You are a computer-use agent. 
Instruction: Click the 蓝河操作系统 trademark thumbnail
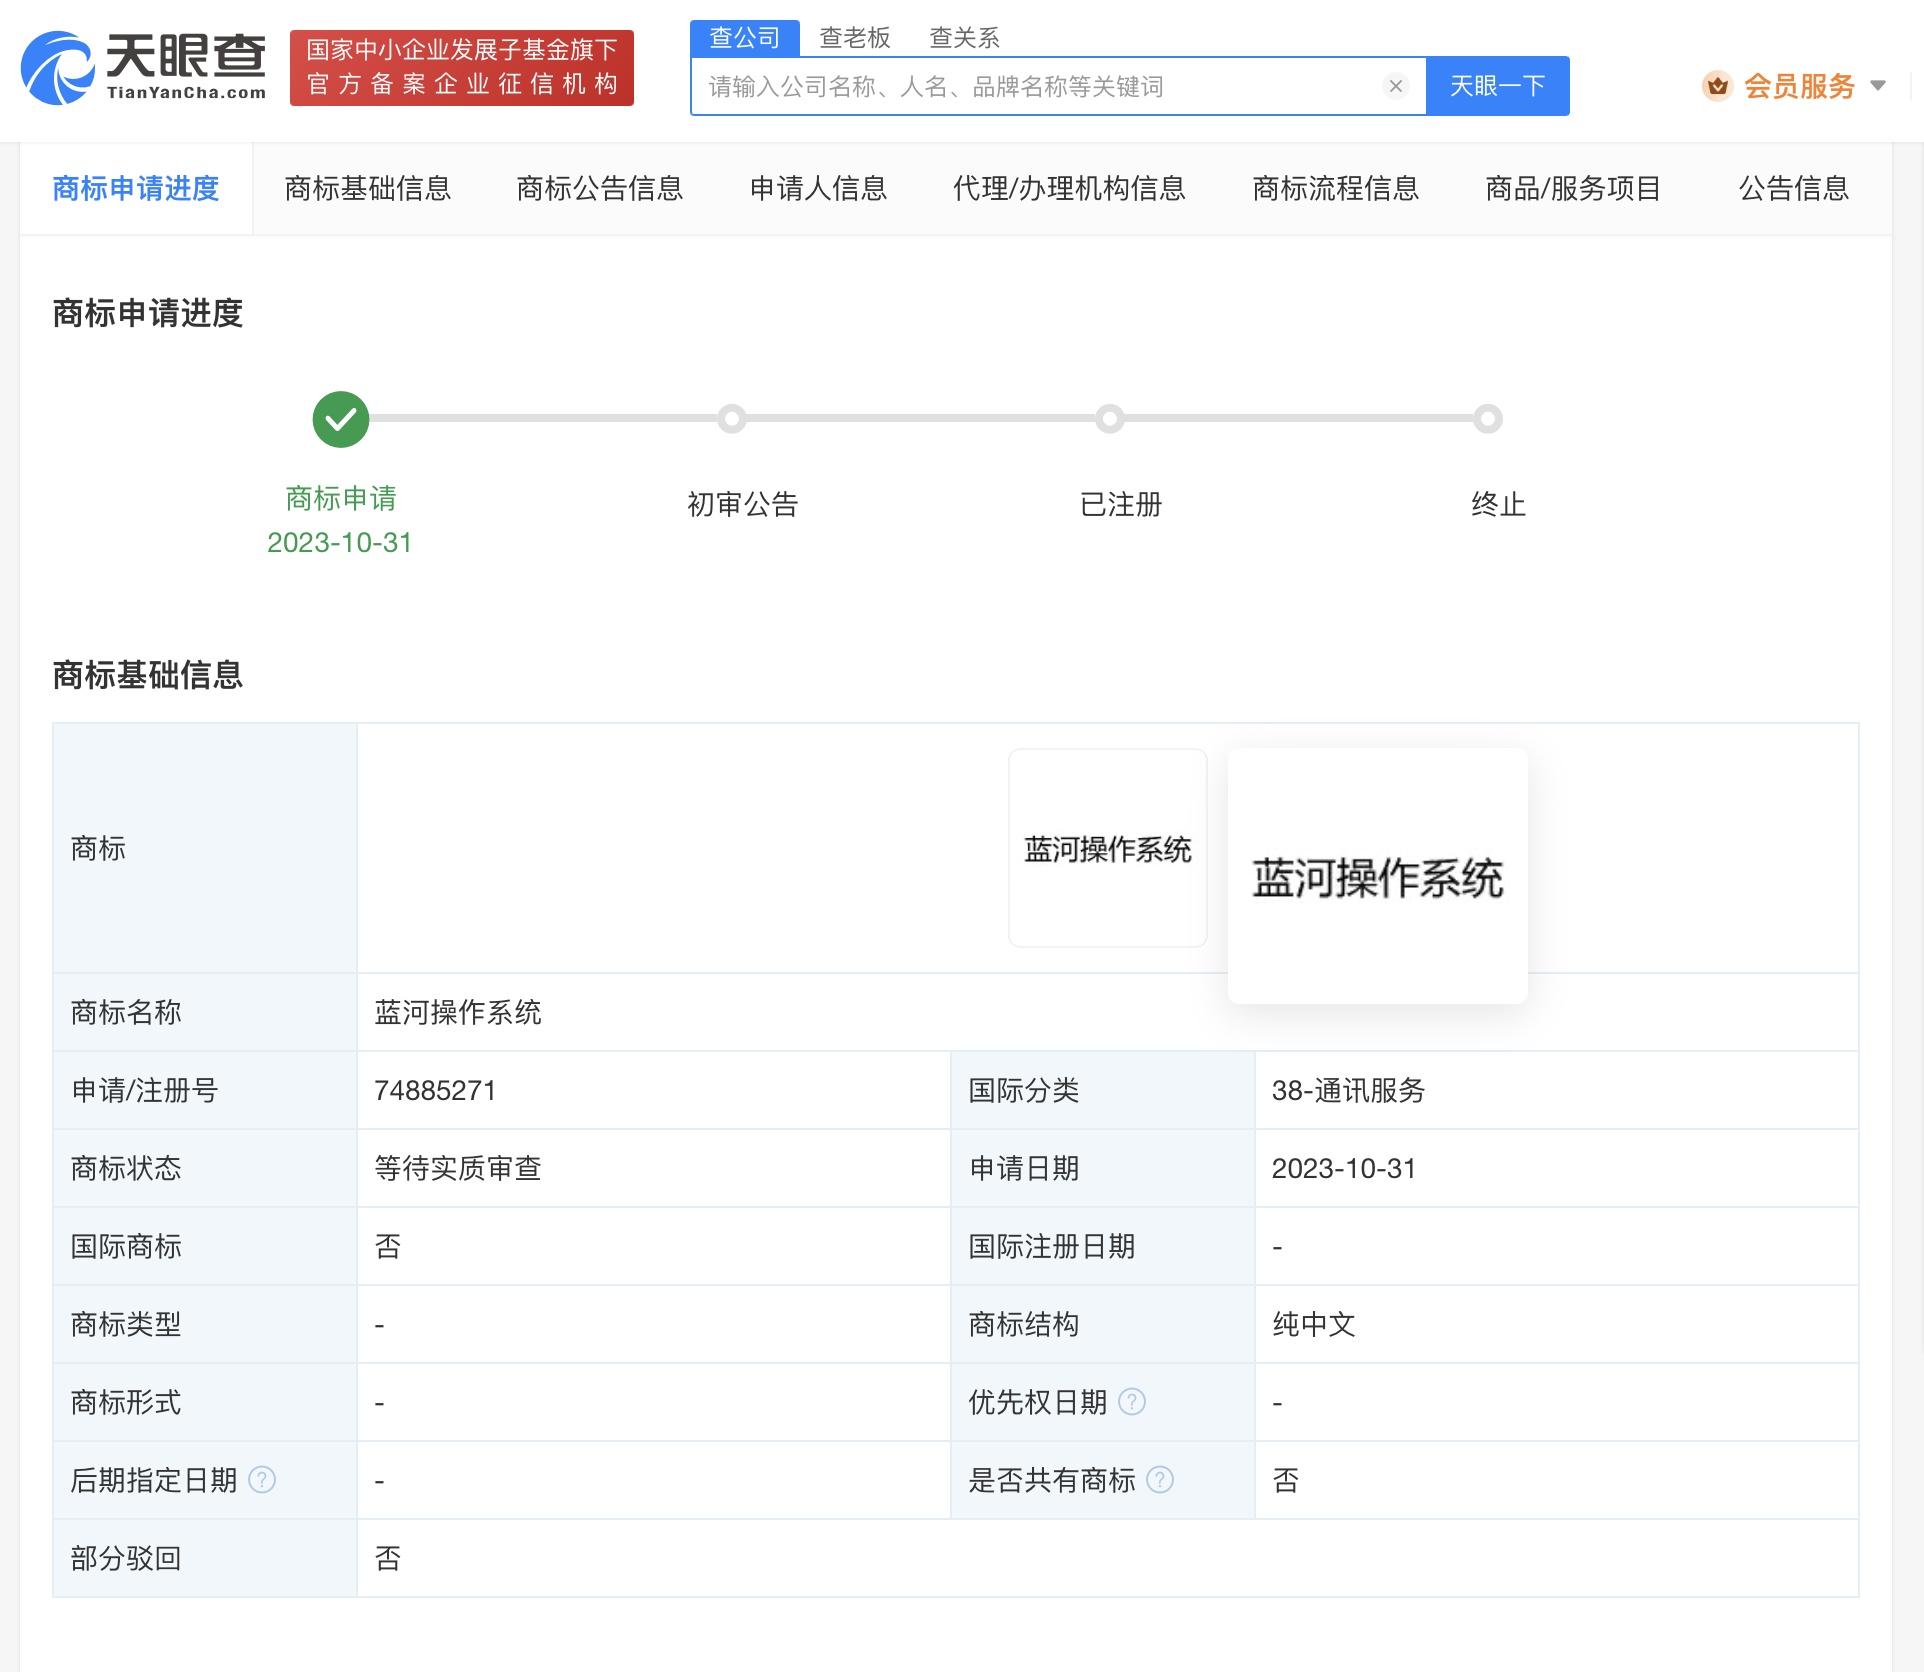(x=1107, y=848)
